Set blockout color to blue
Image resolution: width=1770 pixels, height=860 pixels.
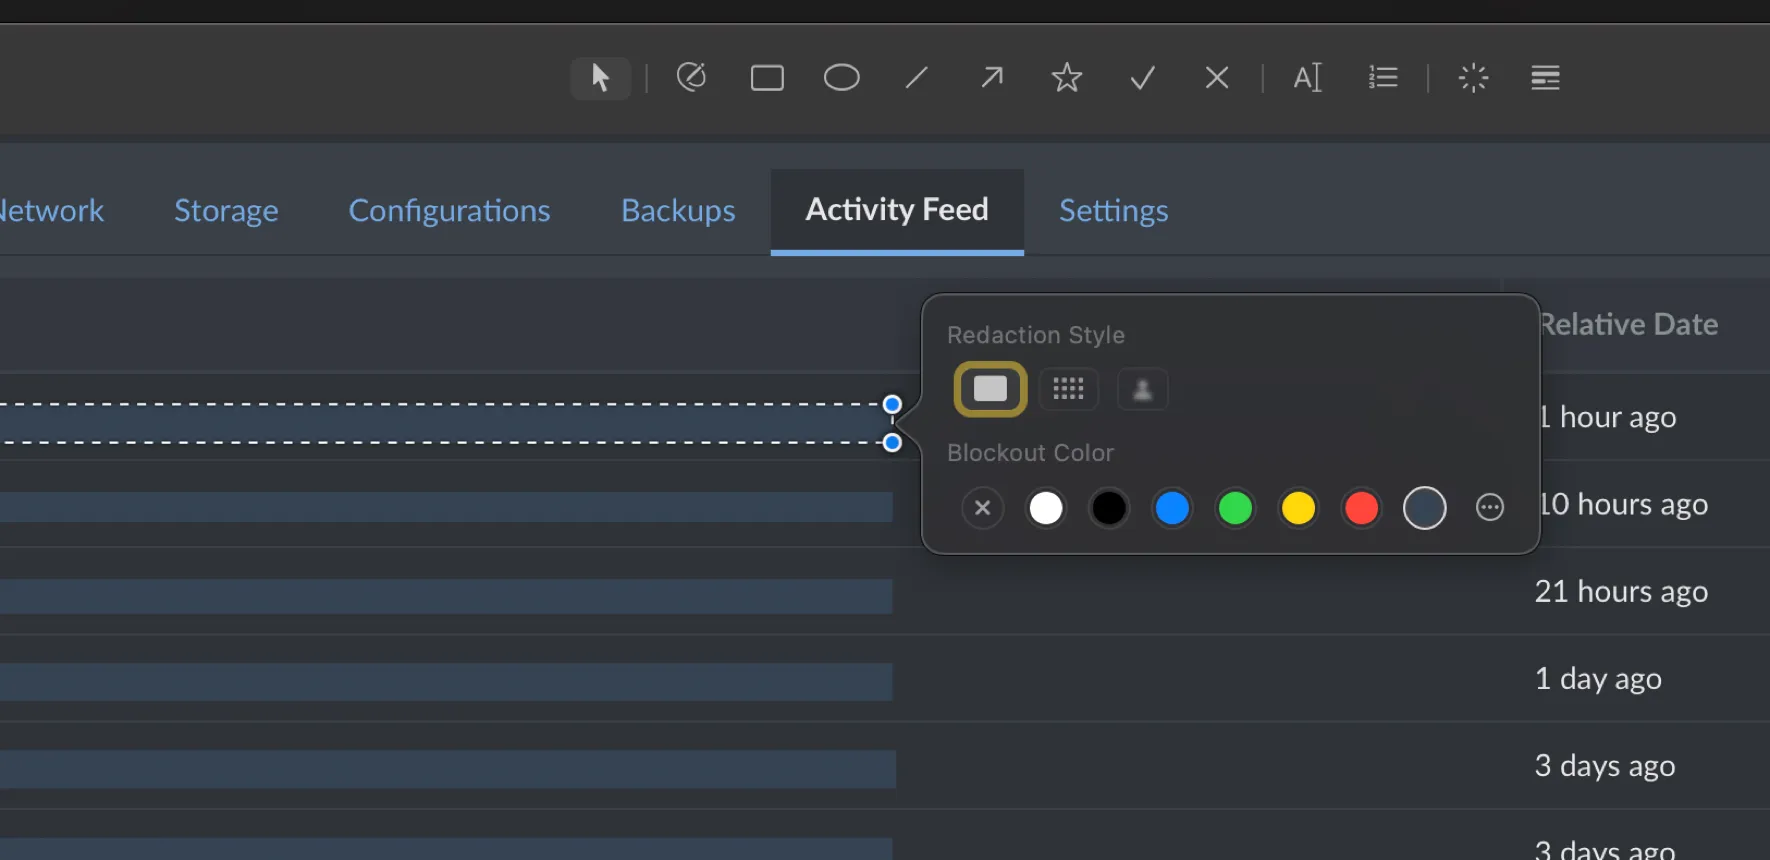(x=1172, y=508)
